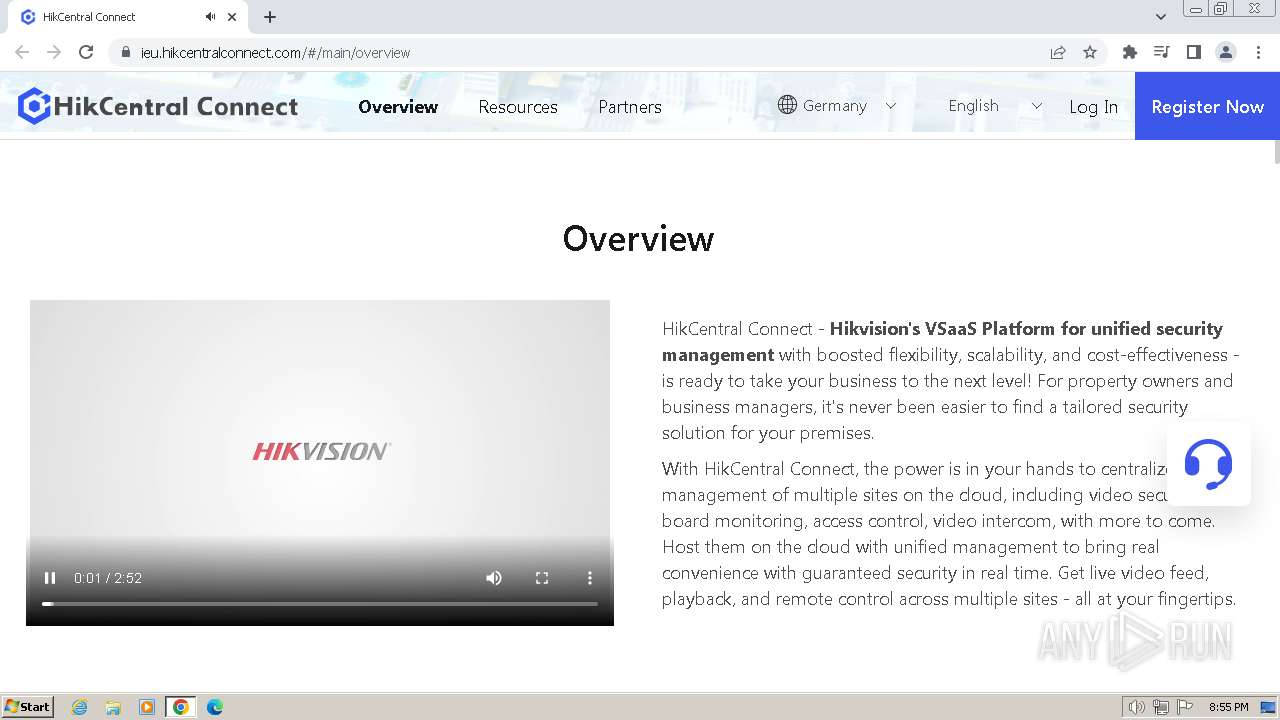This screenshot has height=720, width=1280.
Task: Open File Explorer from taskbar
Action: click(113, 707)
